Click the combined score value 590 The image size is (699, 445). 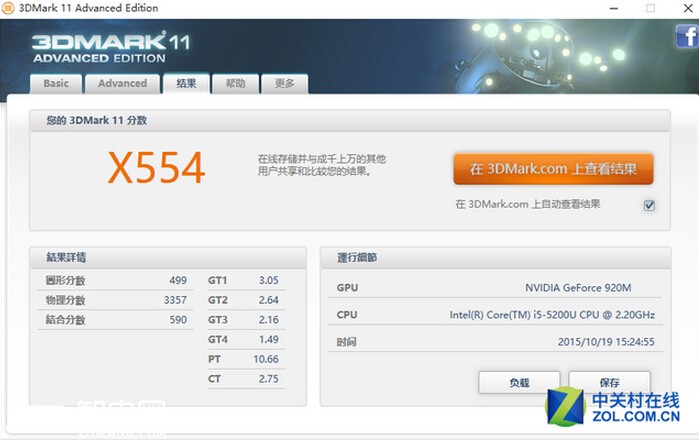[x=178, y=320]
